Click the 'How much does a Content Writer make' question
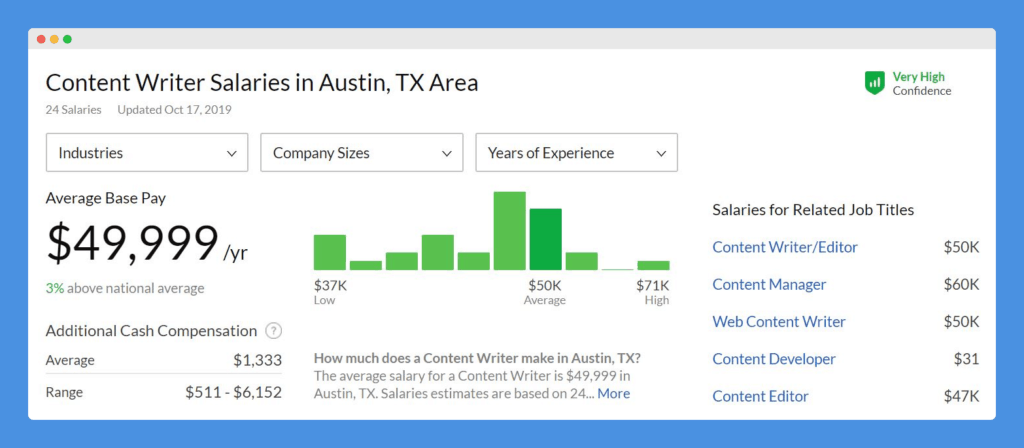1024x448 pixels. (477, 359)
